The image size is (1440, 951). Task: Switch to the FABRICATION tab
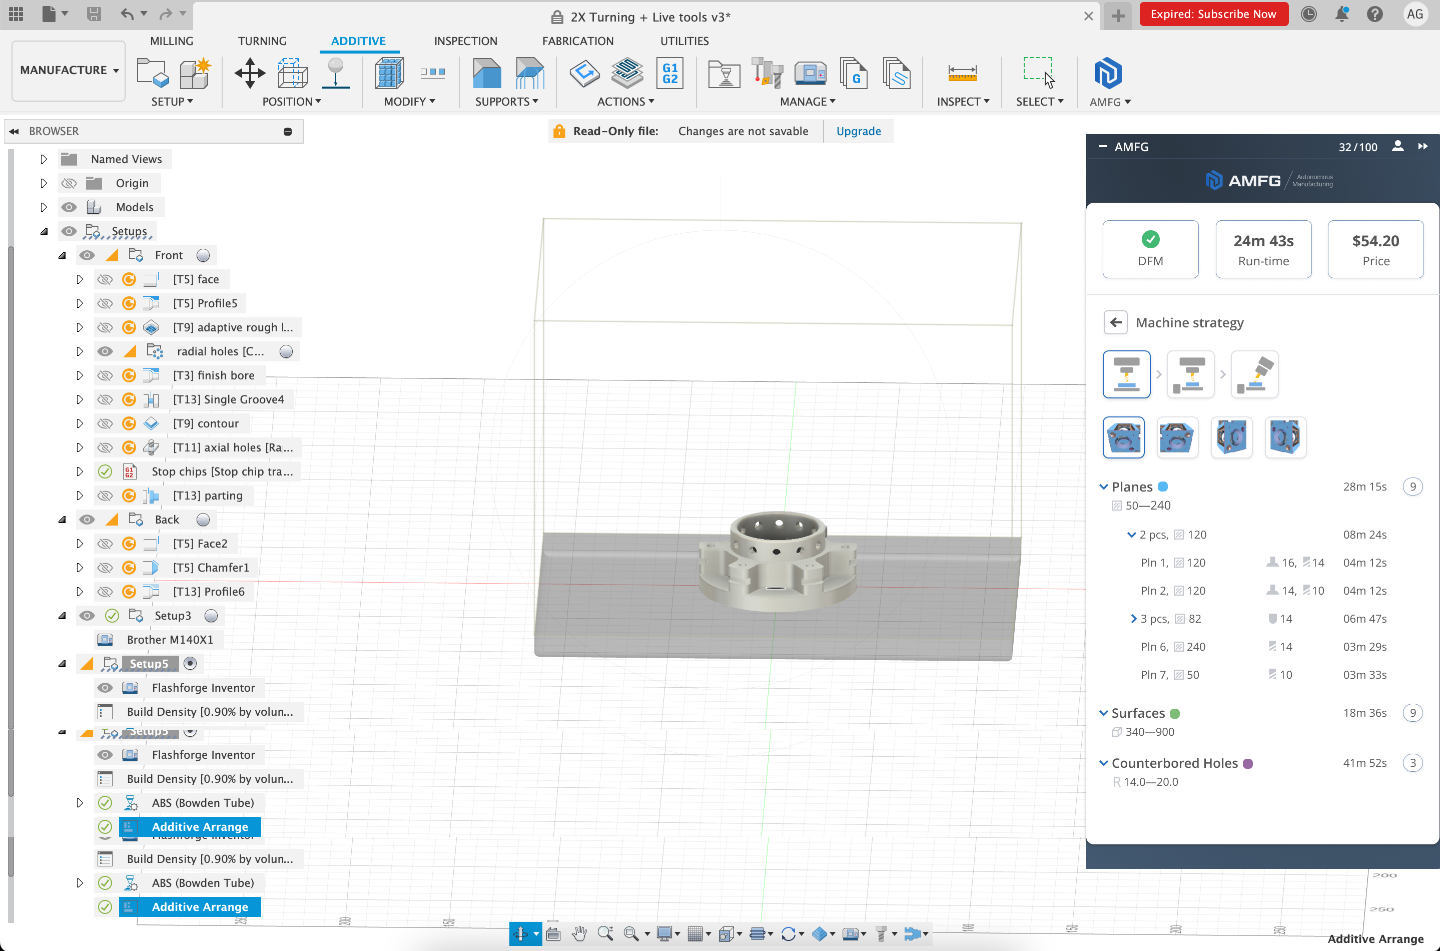coord(578,41)
